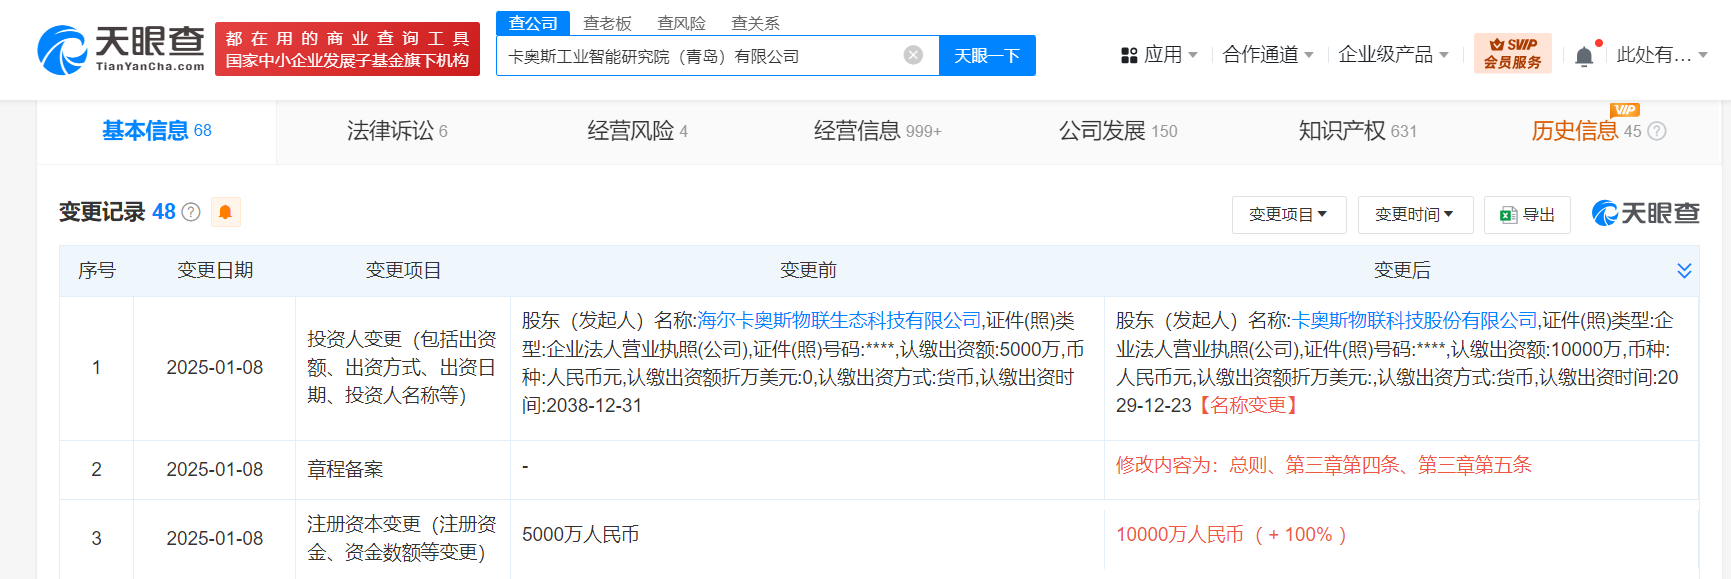Click the 10000万人民币 (+100%) value
1731x579 pixels.
(x=1231, y=535)
